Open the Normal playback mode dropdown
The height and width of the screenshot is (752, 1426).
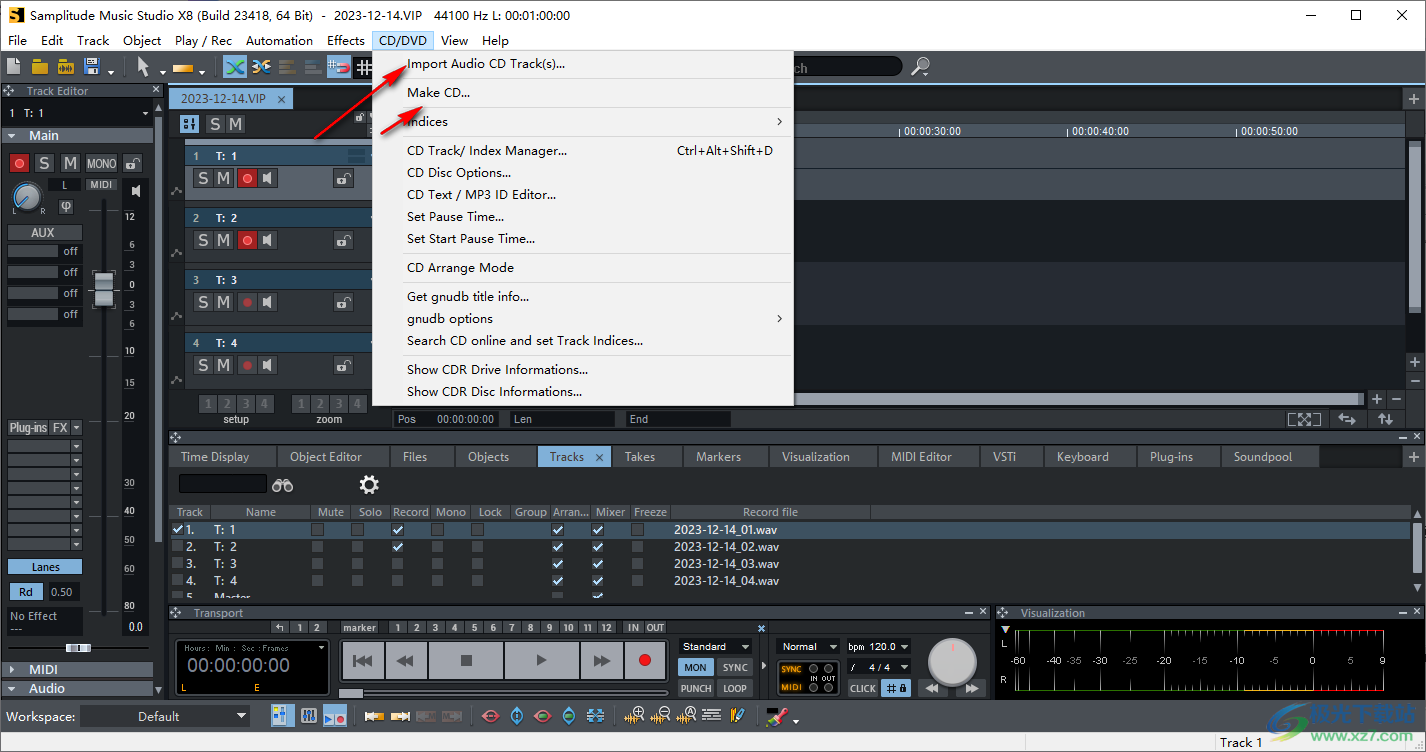[x=807, y=646]
